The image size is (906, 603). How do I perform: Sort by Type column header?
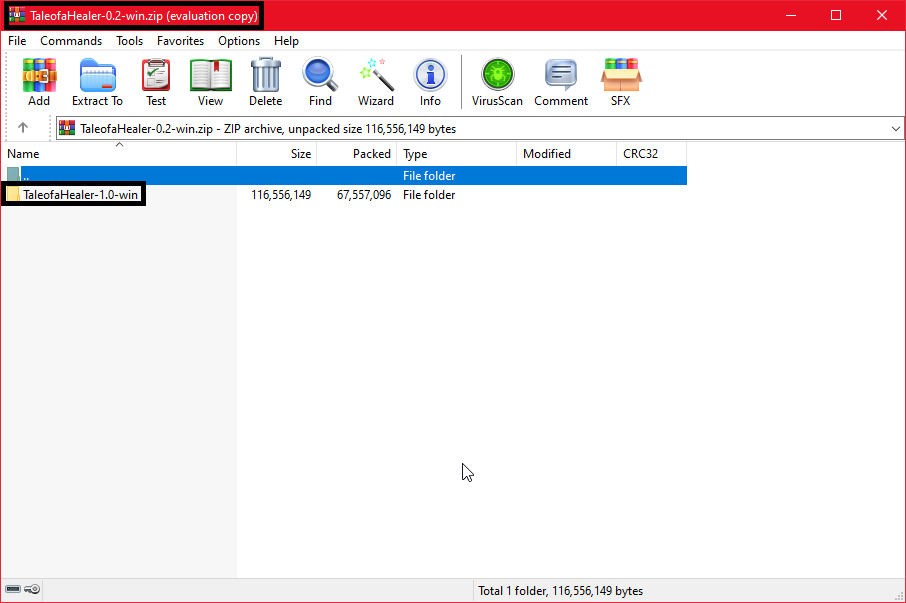456,154
